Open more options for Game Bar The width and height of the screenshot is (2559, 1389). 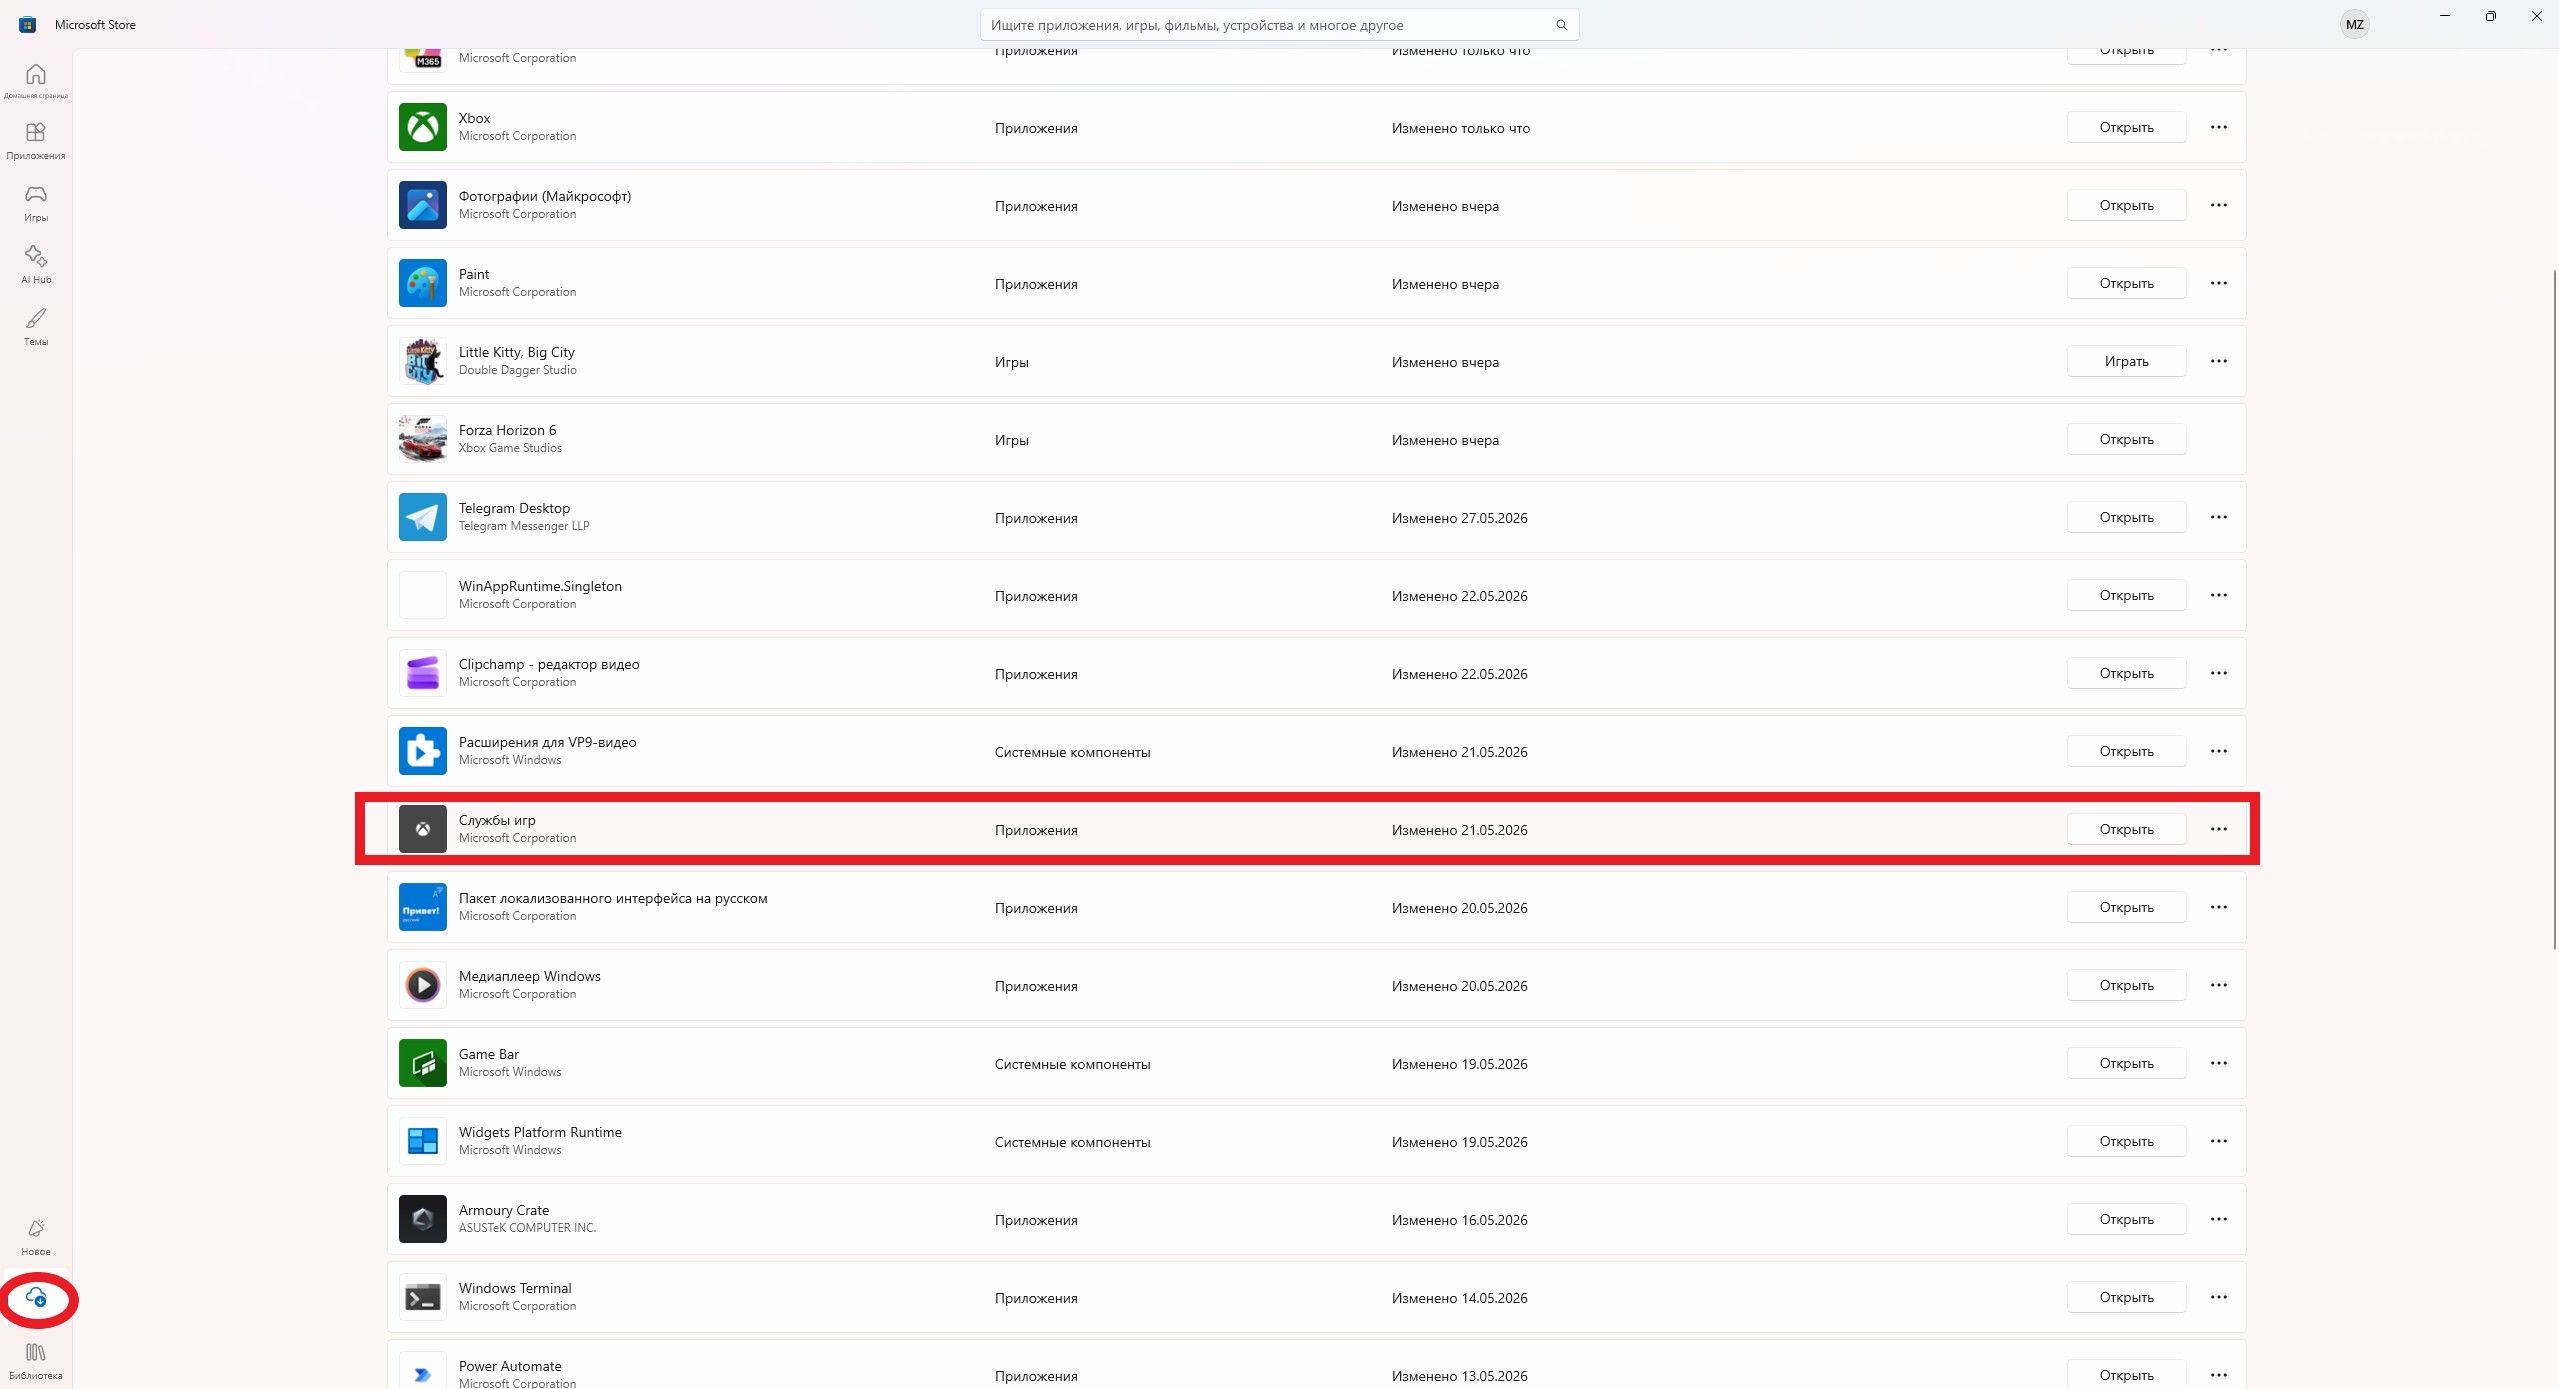pos(2219,1063)
